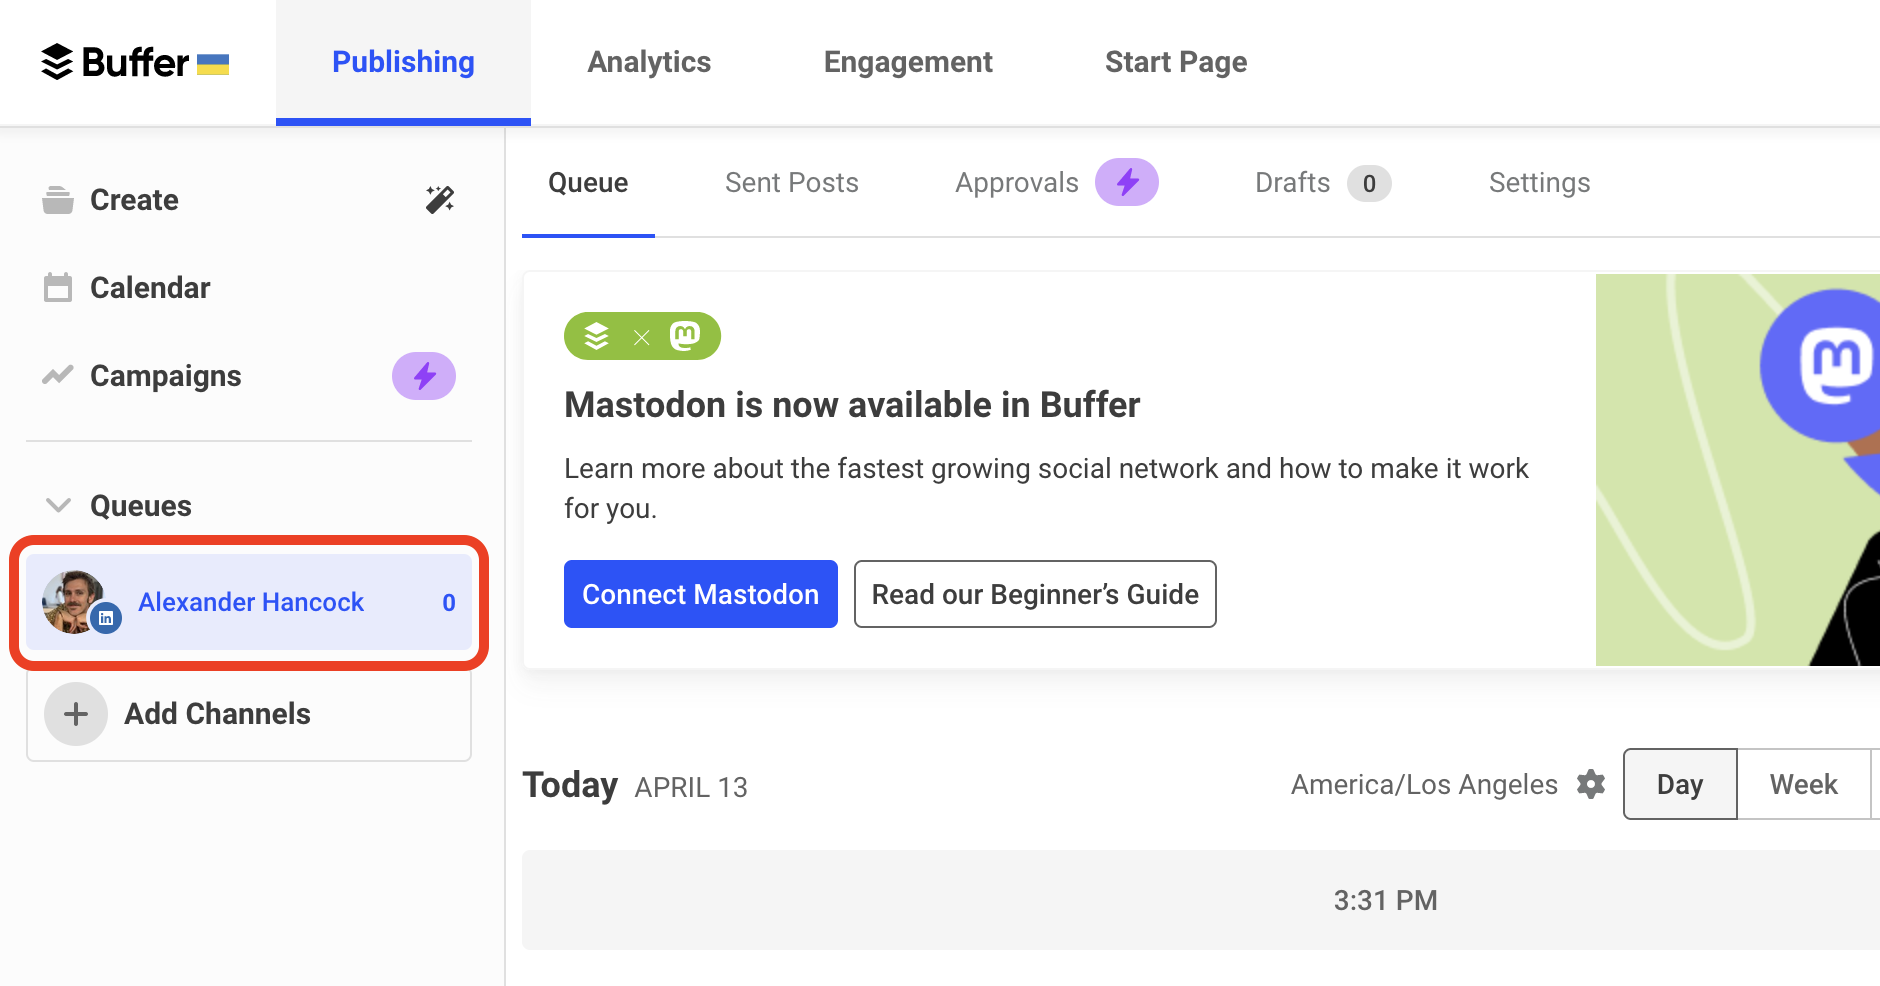Click the Calendar icon in sidebar
This screenshot has height=986, width=1880.
[x=58, y=288]
